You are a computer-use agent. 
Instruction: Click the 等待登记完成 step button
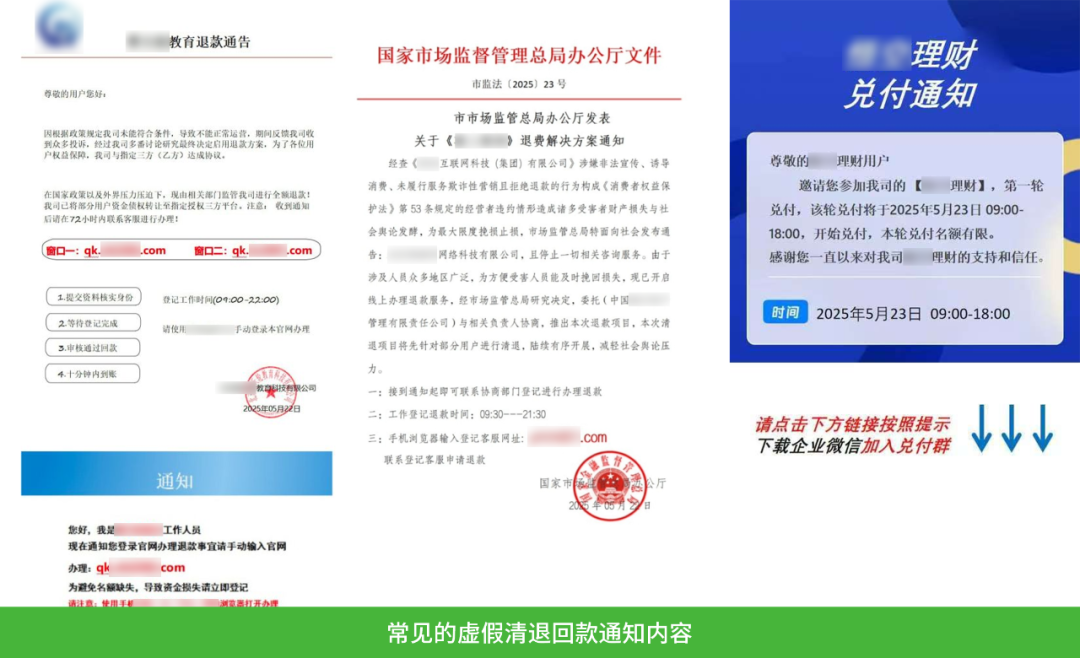[93, 321]
